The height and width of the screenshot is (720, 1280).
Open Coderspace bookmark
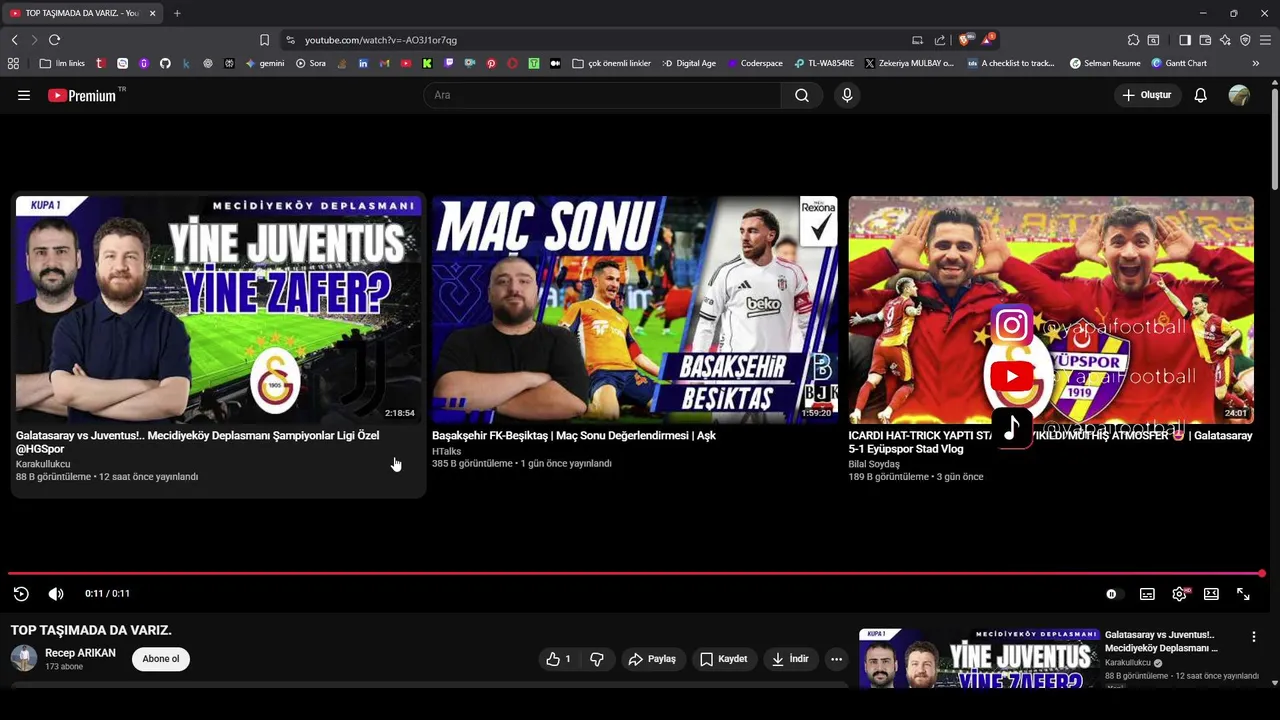[755, 63]
